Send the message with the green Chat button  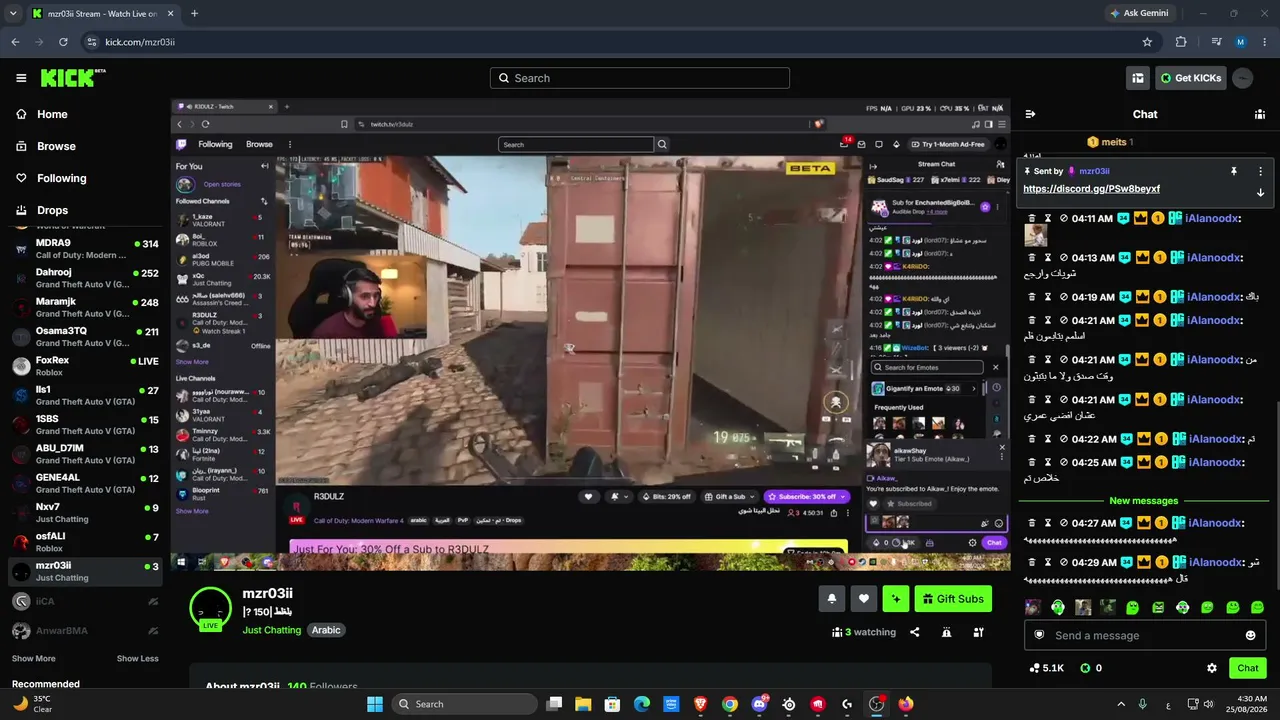click(x=1248, y=668)
